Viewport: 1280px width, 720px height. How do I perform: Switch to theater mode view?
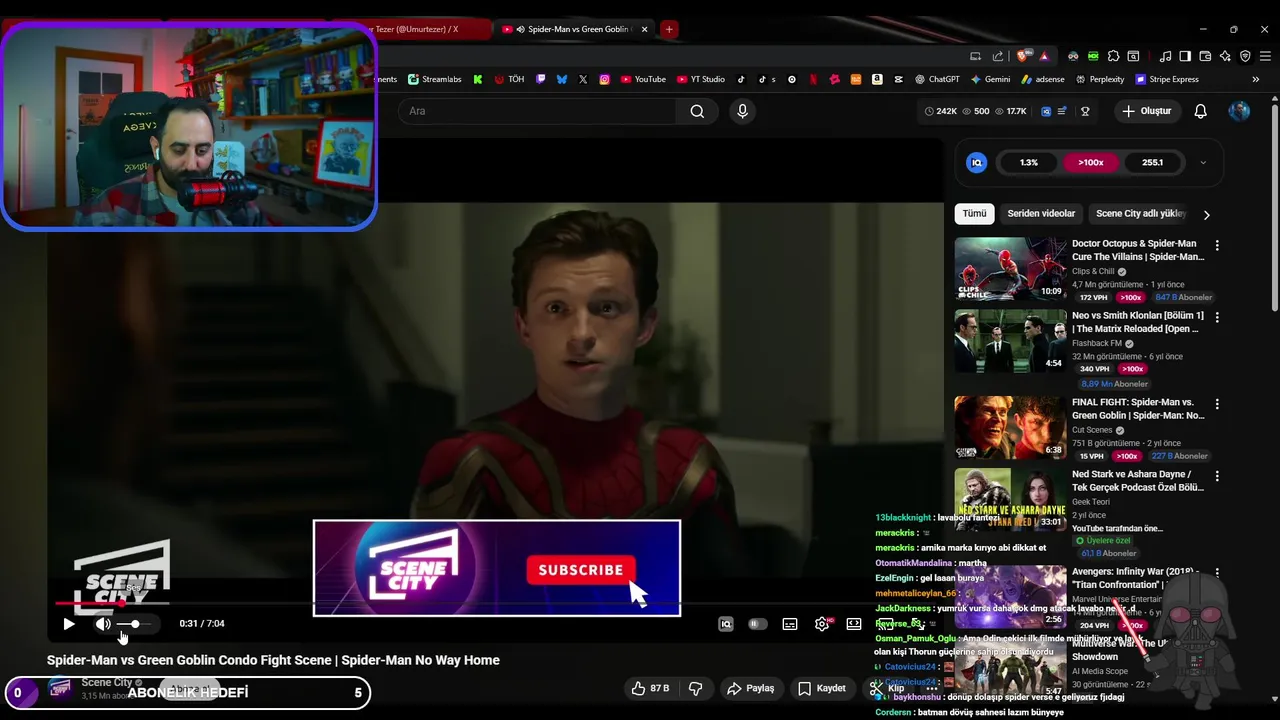click(854, 624)
